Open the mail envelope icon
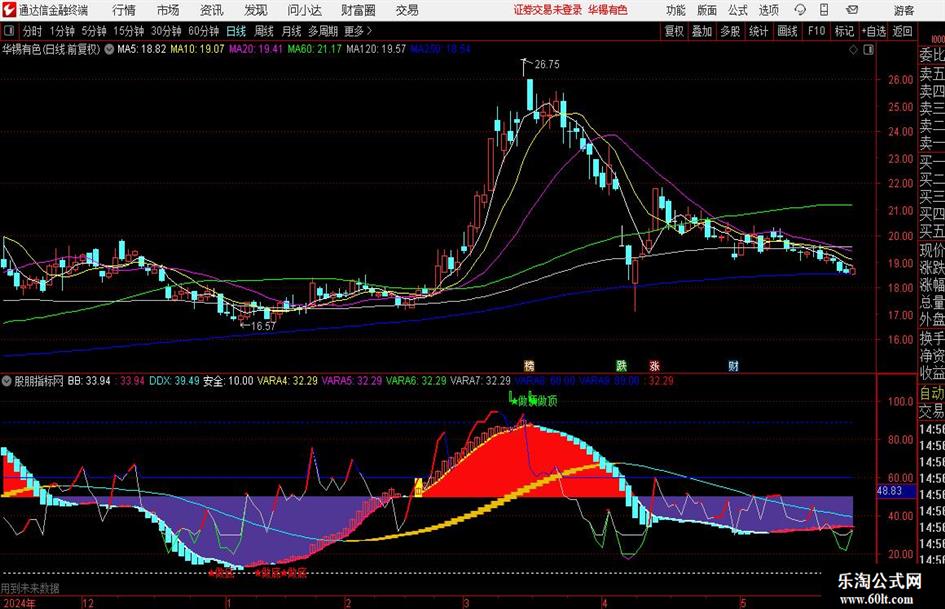The width and height of the screenshot is (945, 609). click(x=852, y=10)
